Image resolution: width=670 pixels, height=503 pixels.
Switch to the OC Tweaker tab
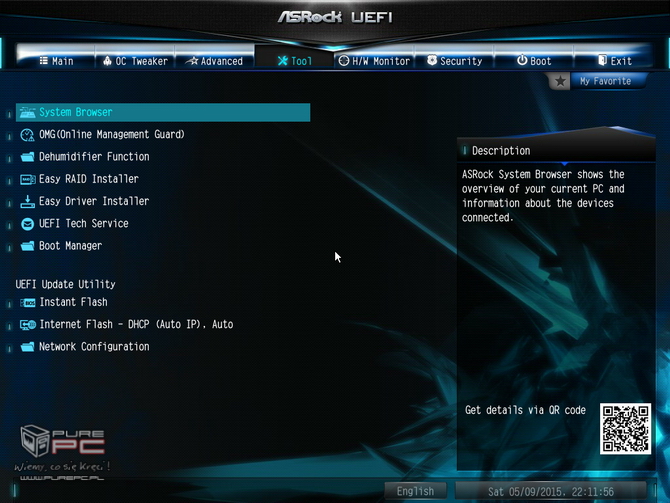tap(135, 61)
